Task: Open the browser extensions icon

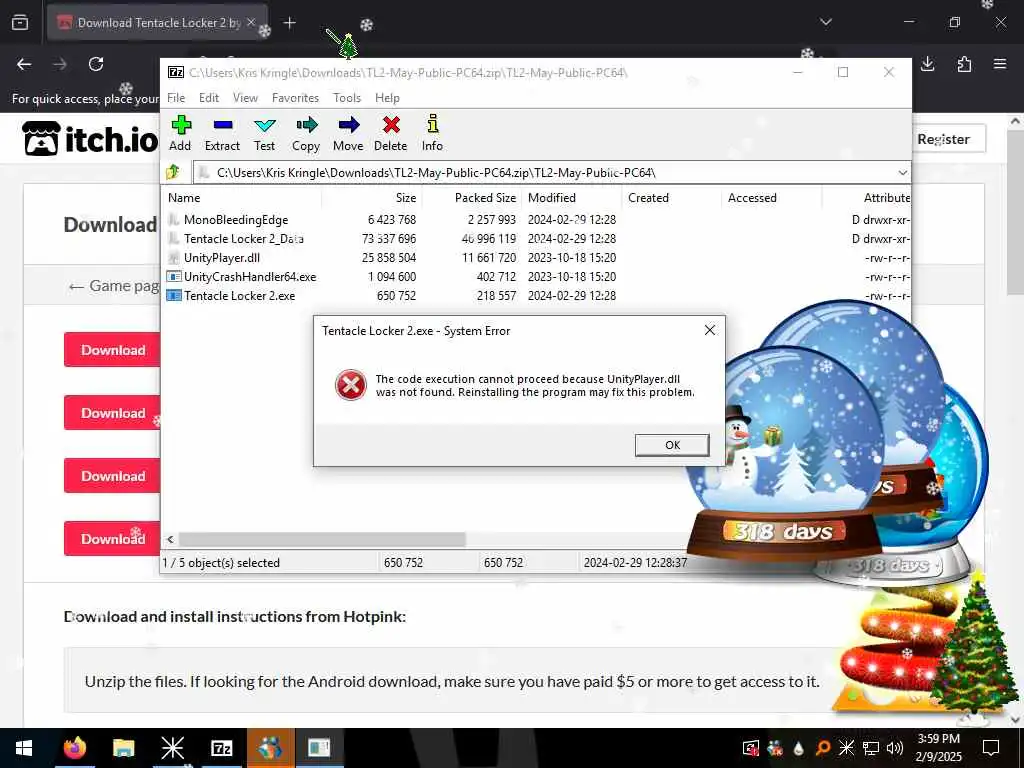Action: (x=964, y=64)
